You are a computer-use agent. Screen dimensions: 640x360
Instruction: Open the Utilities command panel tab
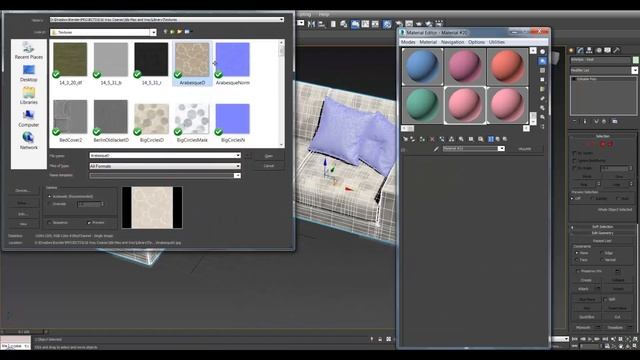617,51
